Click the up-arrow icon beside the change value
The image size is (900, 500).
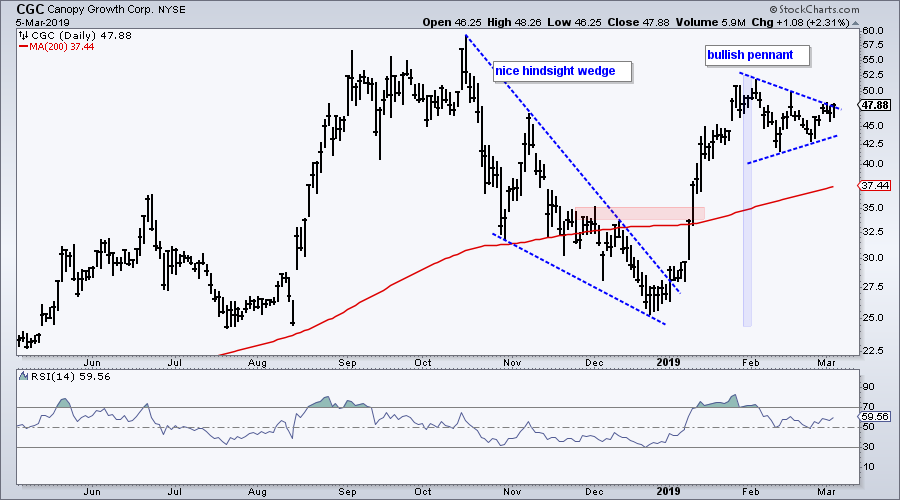(x=855, y=23)
